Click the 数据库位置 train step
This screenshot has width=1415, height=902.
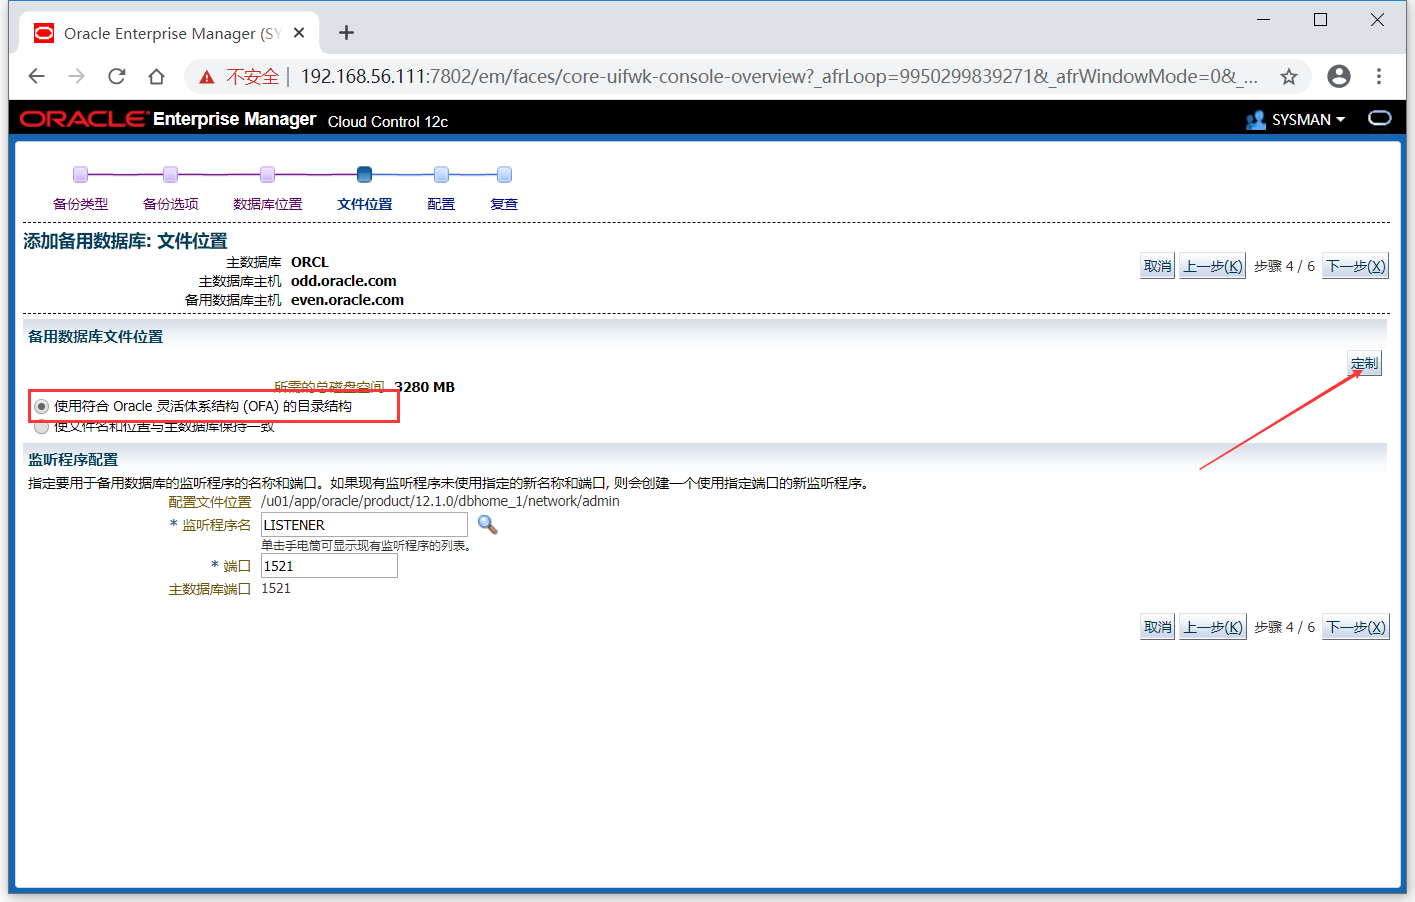tap(267, 204)
